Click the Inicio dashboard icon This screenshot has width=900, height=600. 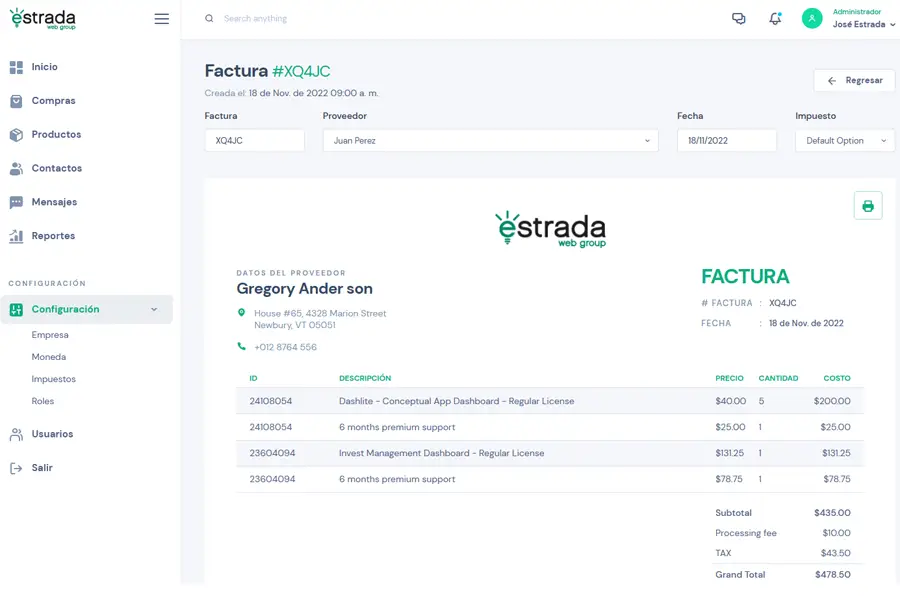point(16,67)
